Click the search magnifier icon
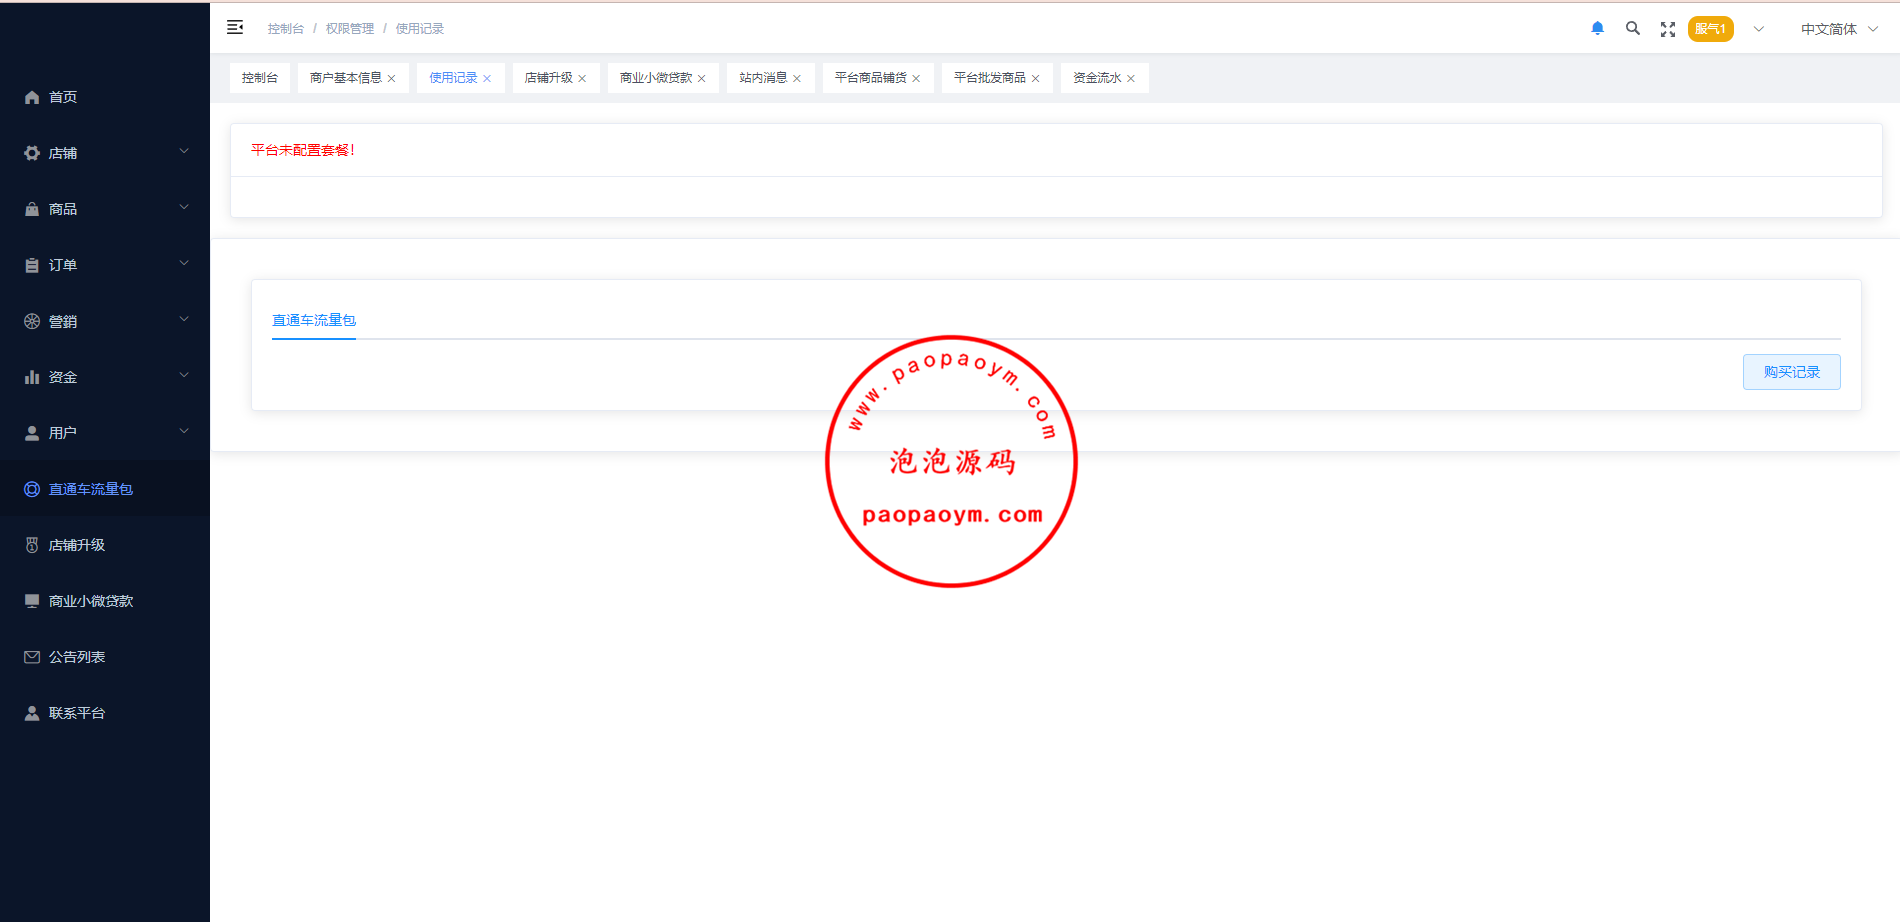 pos(1632,29)
